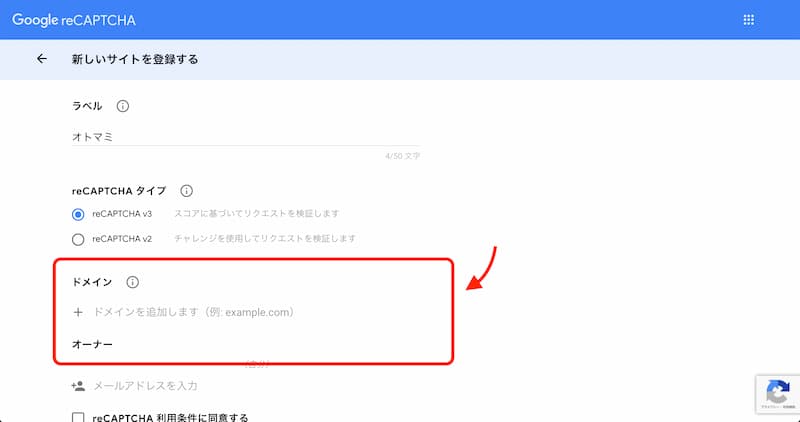Click スコアに基づいてリクエストを検証します description
The width and height of the screenshot is (800, 422).
(x=257, y=213)
